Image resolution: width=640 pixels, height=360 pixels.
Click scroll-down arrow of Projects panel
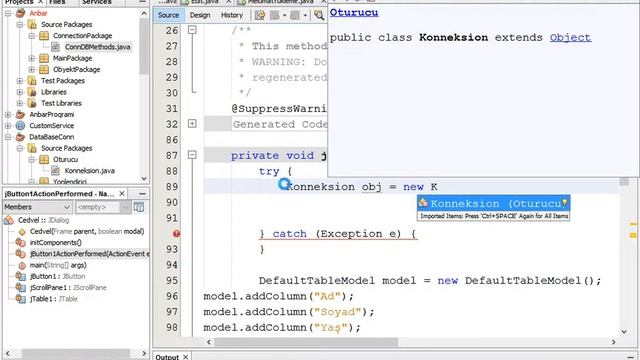(144, 178)
